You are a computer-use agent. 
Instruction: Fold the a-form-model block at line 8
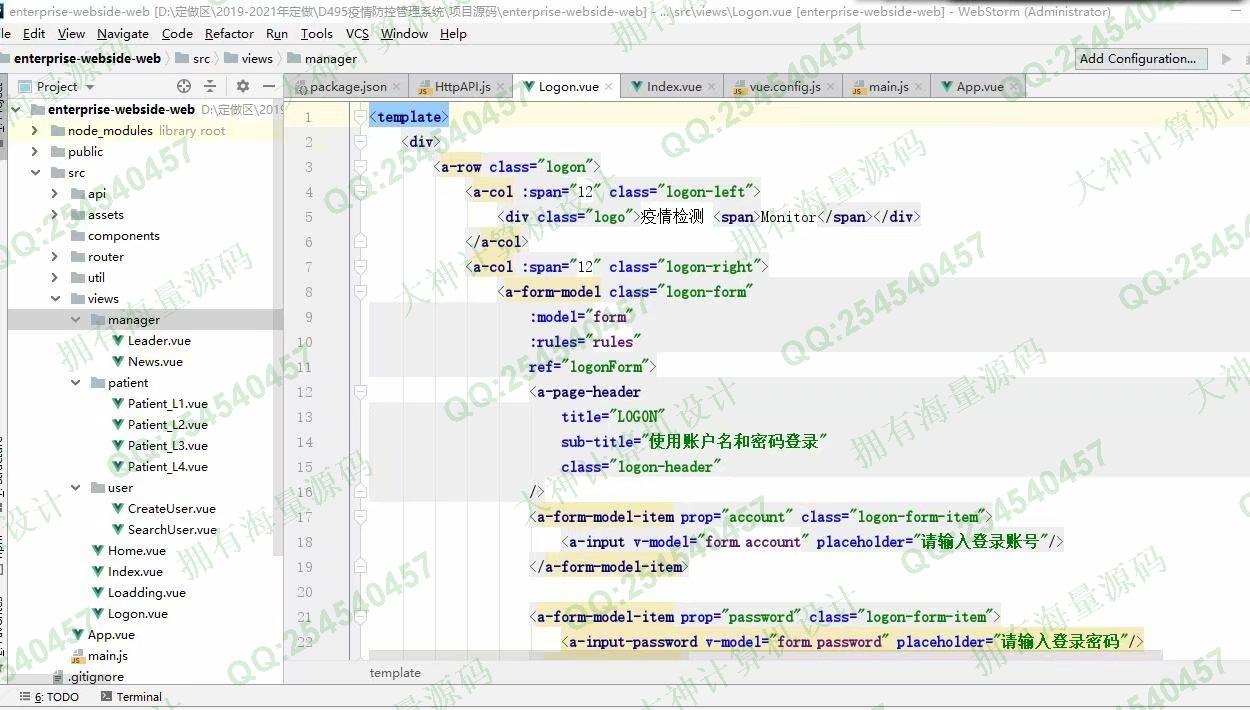pos(360,292)
